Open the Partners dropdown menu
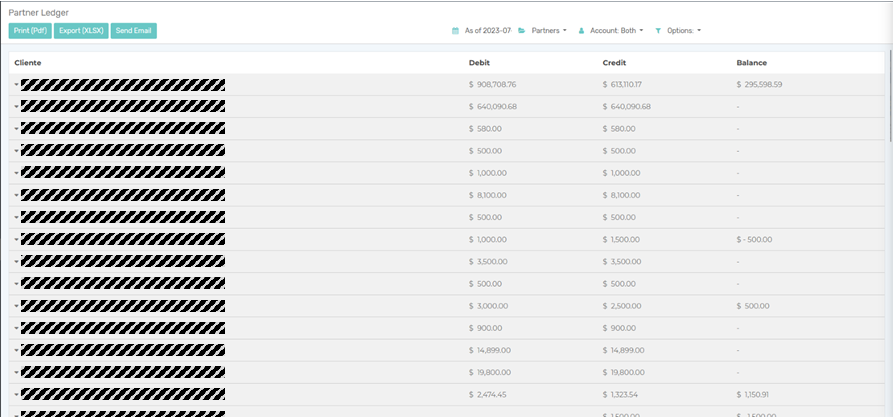The image size is (894, 417). point(549,31)
